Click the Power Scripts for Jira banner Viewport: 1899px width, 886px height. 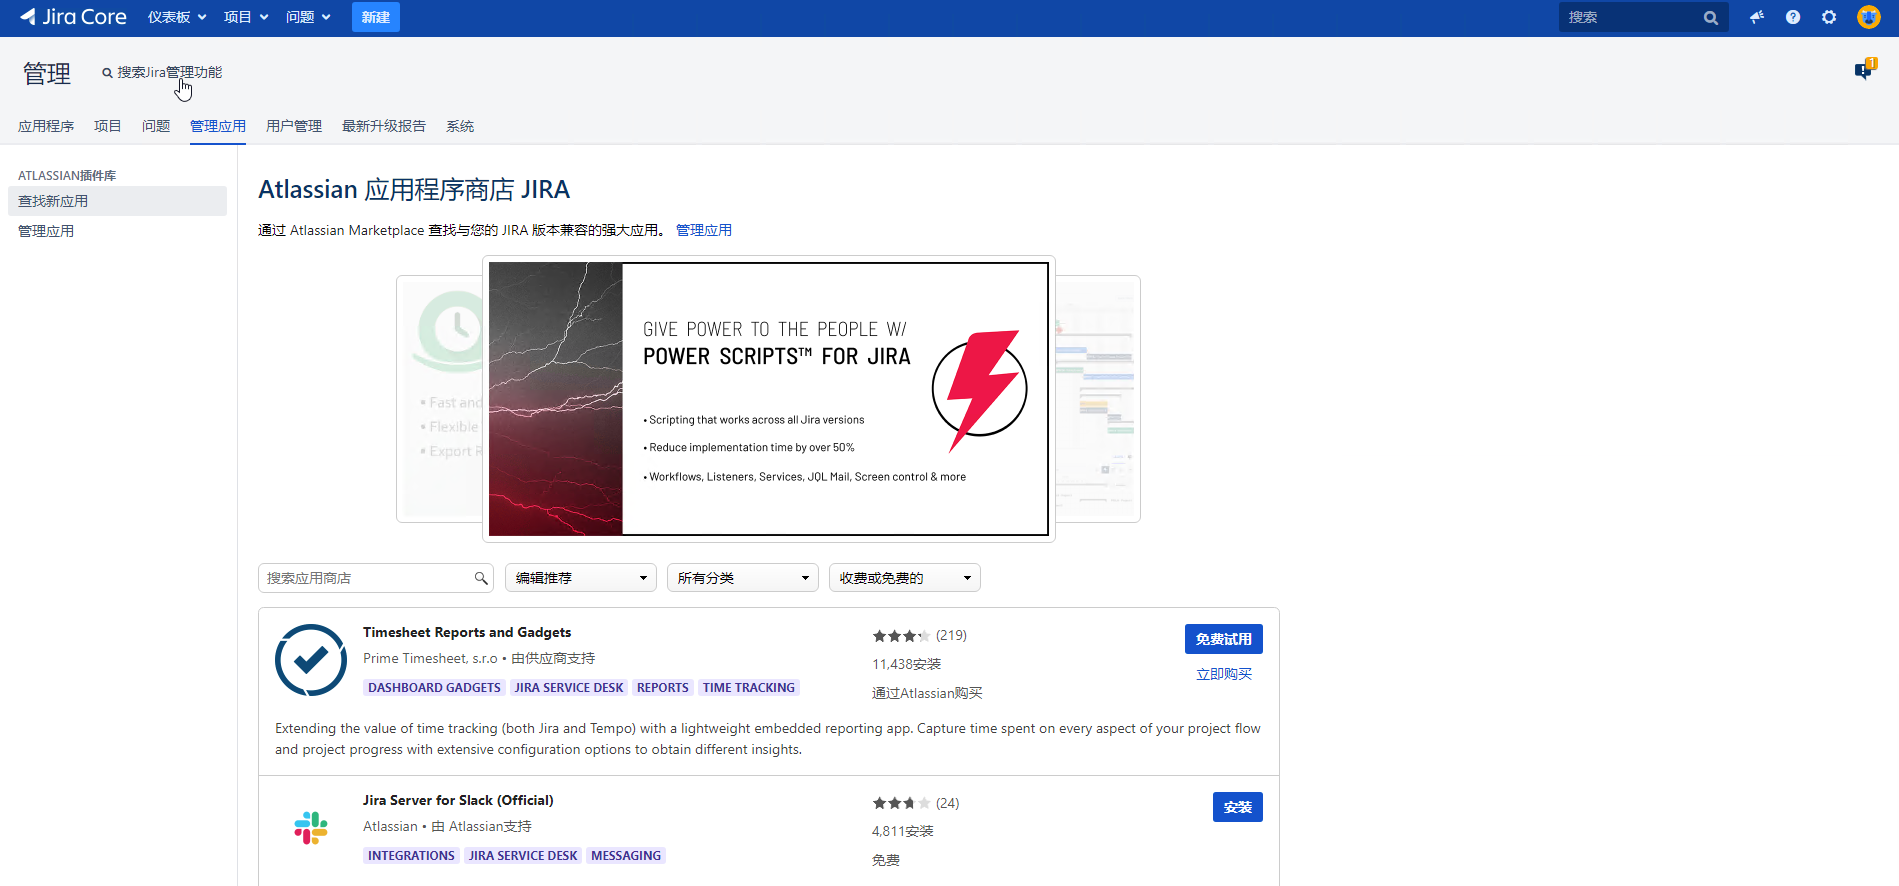pos(769,399)
